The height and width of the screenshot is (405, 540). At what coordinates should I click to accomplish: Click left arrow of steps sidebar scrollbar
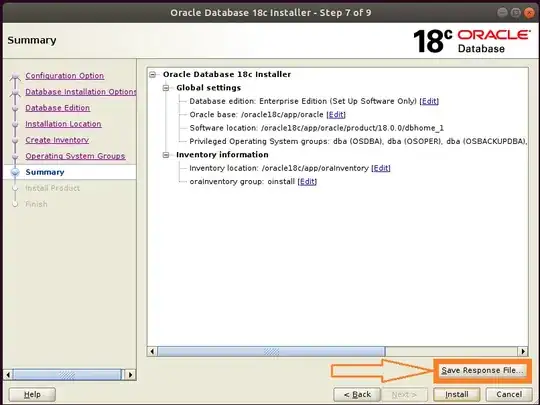click(8, 375)
